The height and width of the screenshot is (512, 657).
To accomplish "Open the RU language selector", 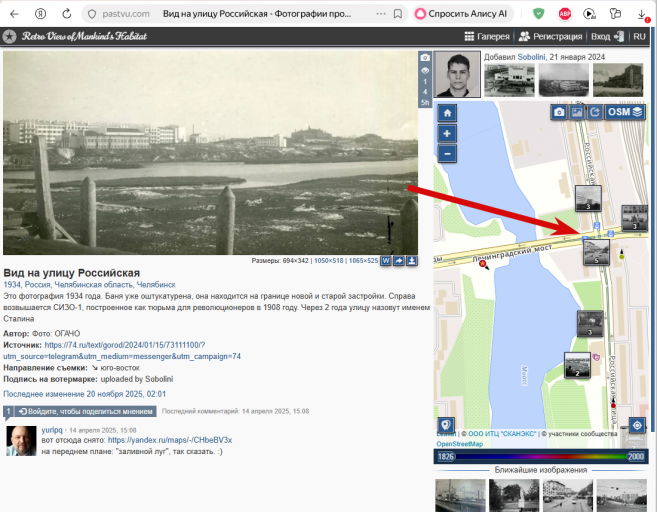I will pos(639,36).
